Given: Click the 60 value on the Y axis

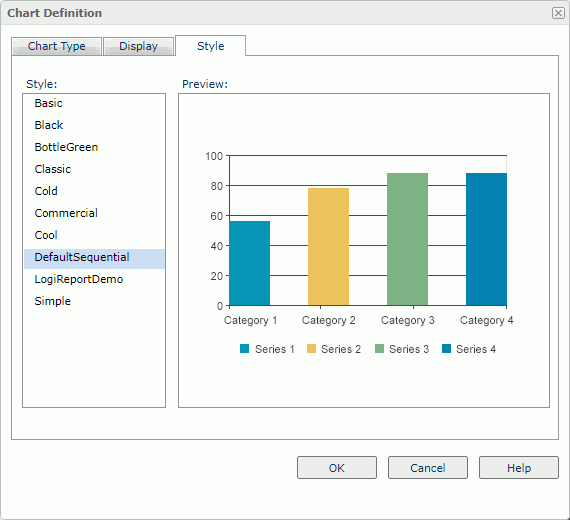Looking at the screenshot, I should click(x=217, y=216).
